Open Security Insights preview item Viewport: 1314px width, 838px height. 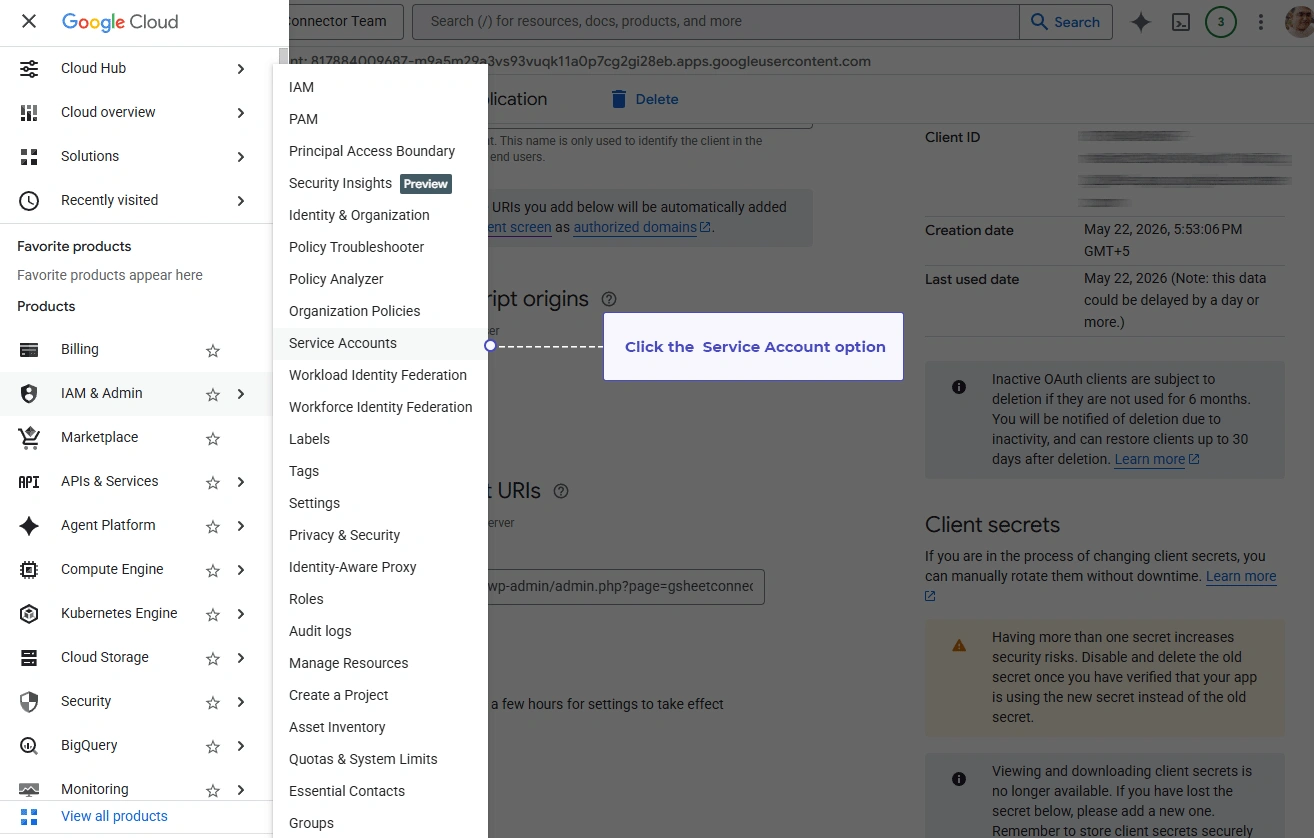pos(381,183)
